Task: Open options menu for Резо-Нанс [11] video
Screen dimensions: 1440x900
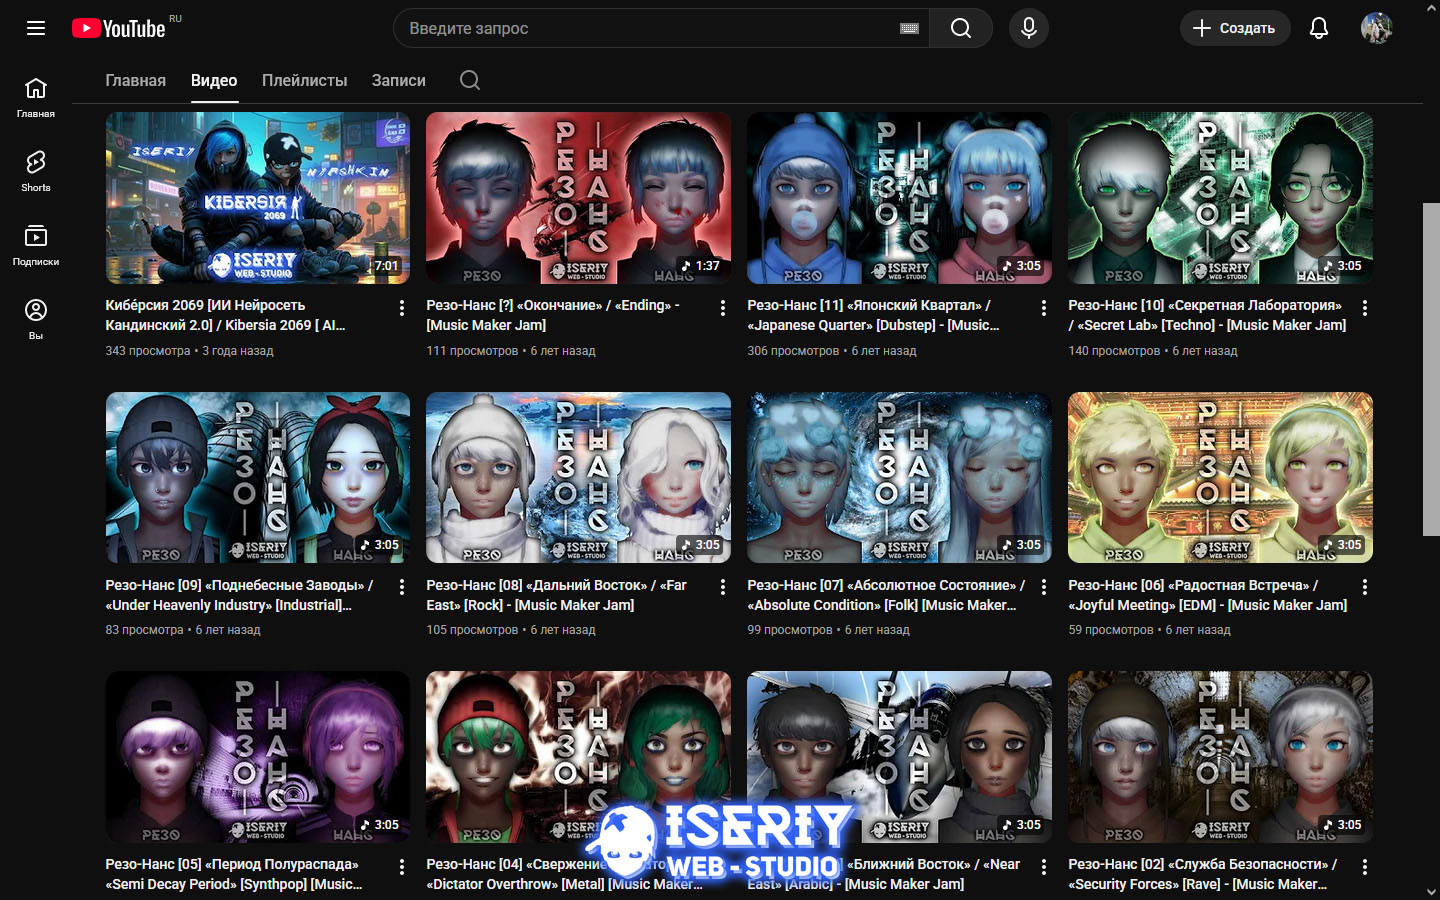Action: pyautogui.click(x=1043, y=308)
